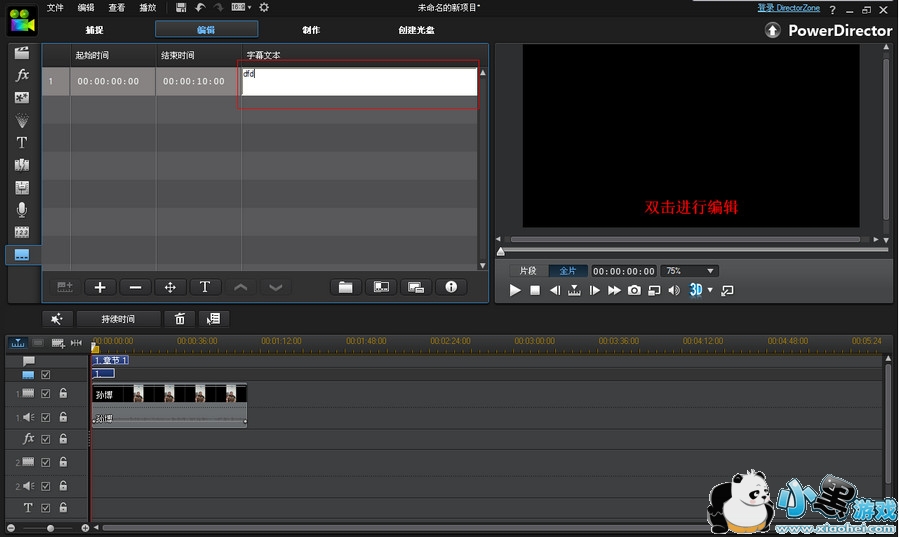Switch to the 制作 tab
899x537 pixels.
[x=311, y=30]
